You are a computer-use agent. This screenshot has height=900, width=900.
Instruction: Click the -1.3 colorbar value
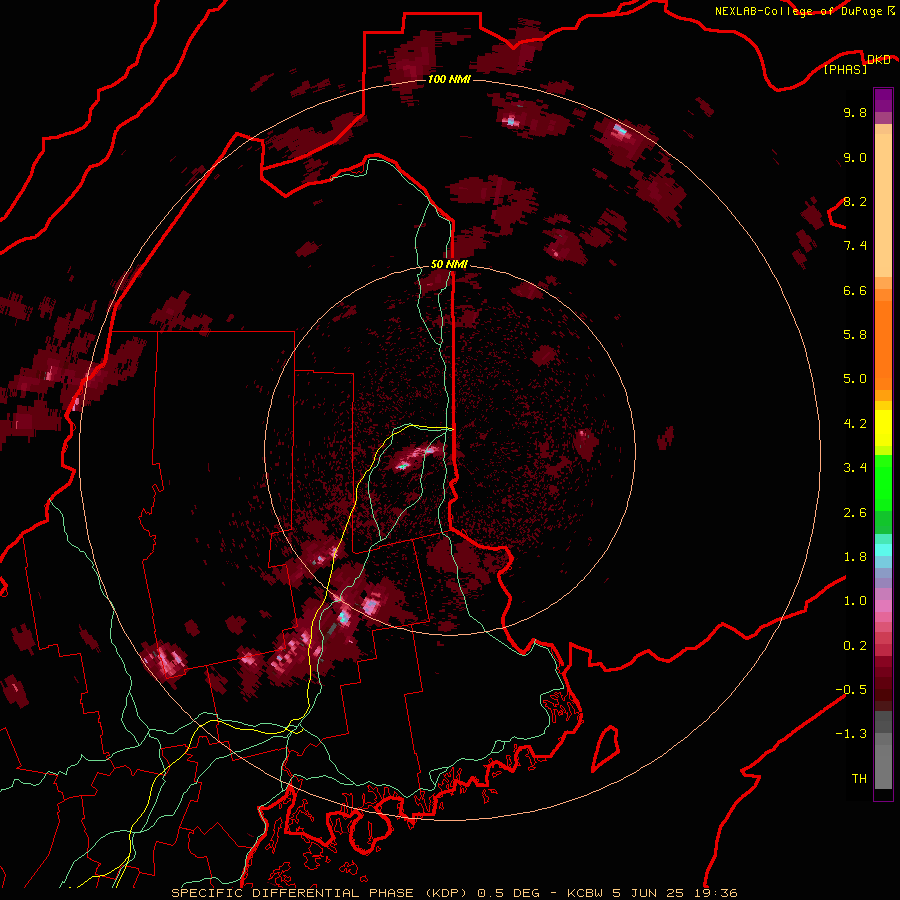pyautogui.click(x=851, y=734)
